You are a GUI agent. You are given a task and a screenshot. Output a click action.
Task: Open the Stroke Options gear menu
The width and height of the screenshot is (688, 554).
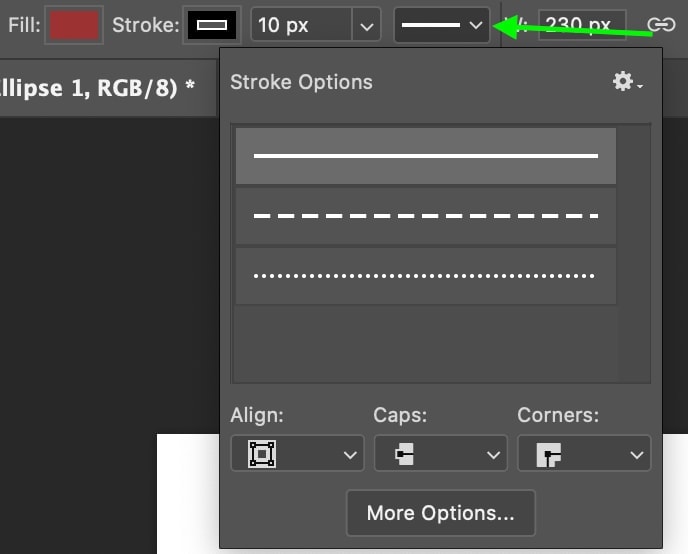coord(627,82)
